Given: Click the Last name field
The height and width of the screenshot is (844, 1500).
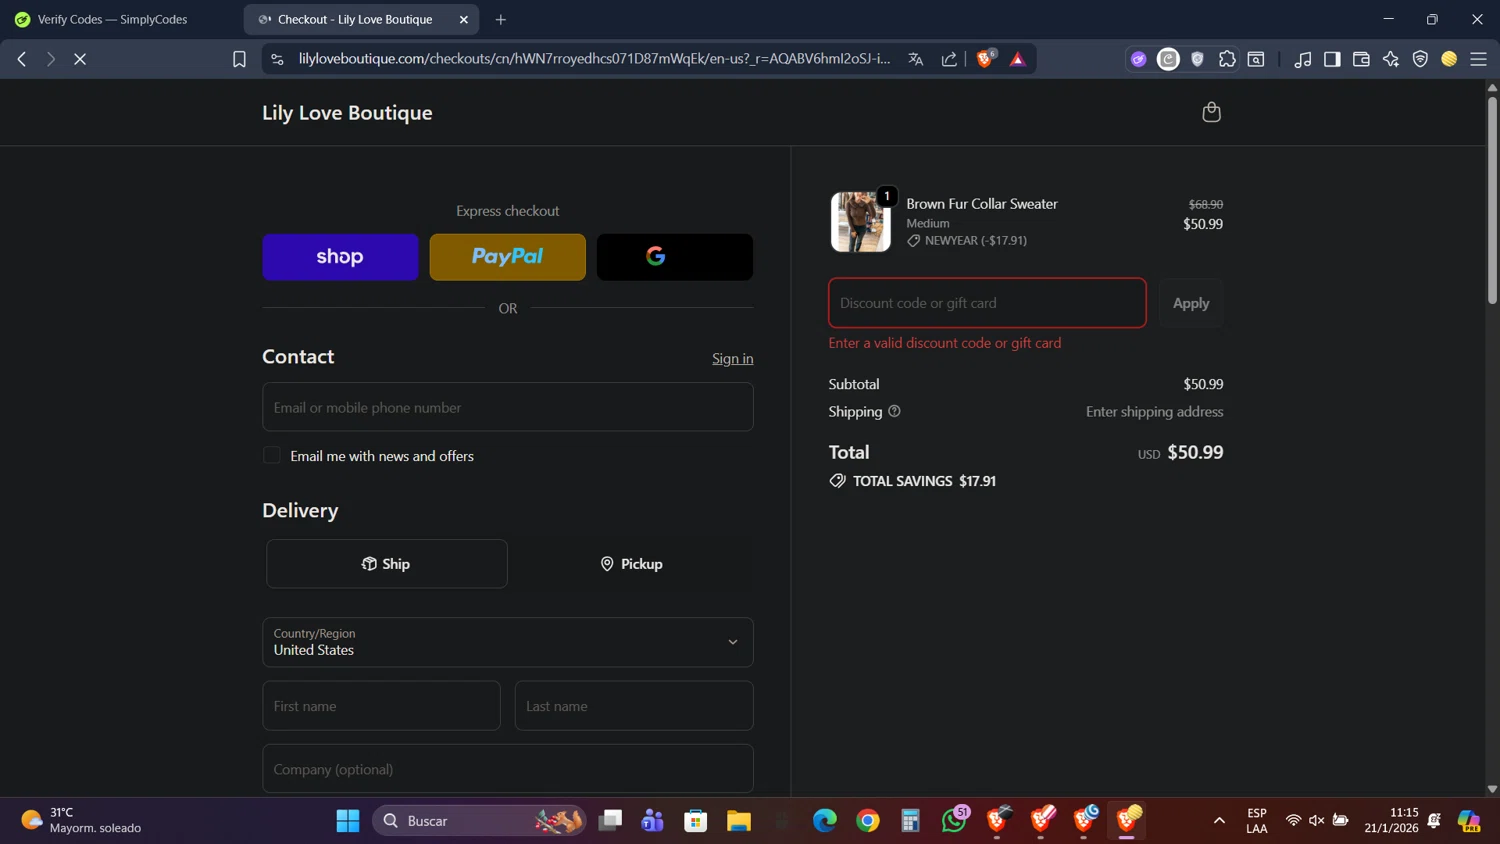Looking at the screenshot, I should 634,706.
